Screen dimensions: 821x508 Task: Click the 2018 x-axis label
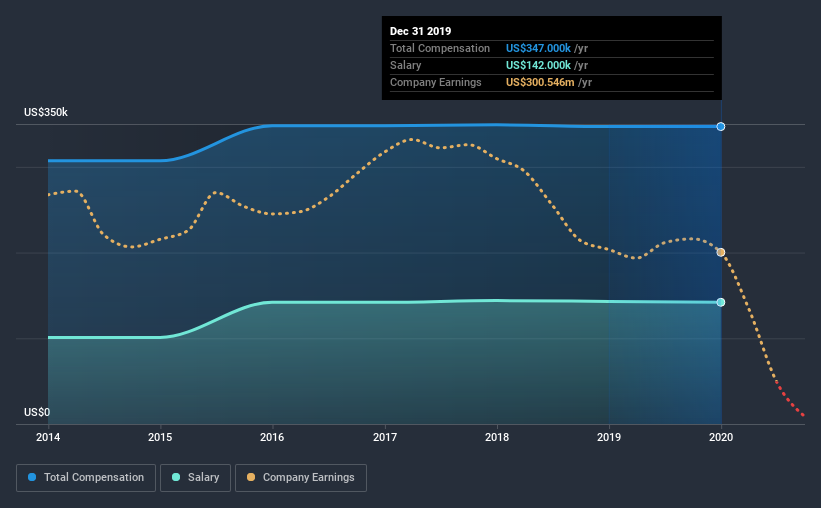(497, 437)
